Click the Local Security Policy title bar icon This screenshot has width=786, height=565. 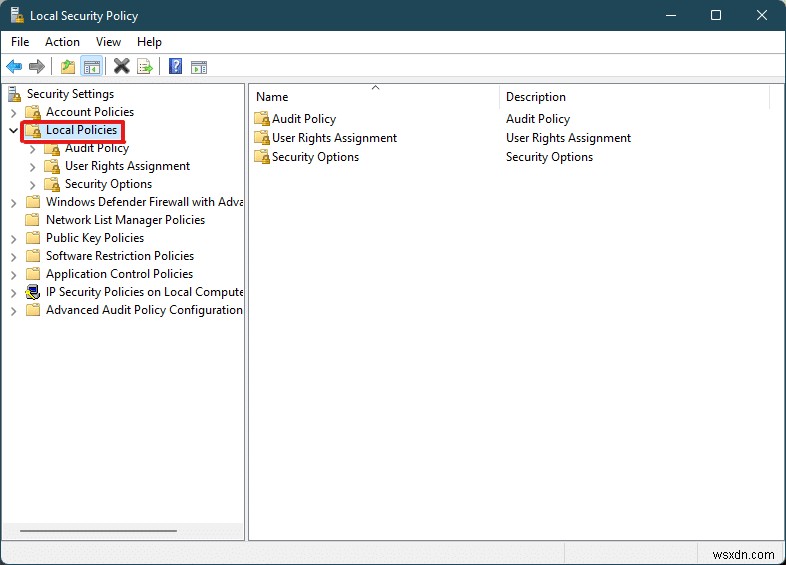click(17, 15)
